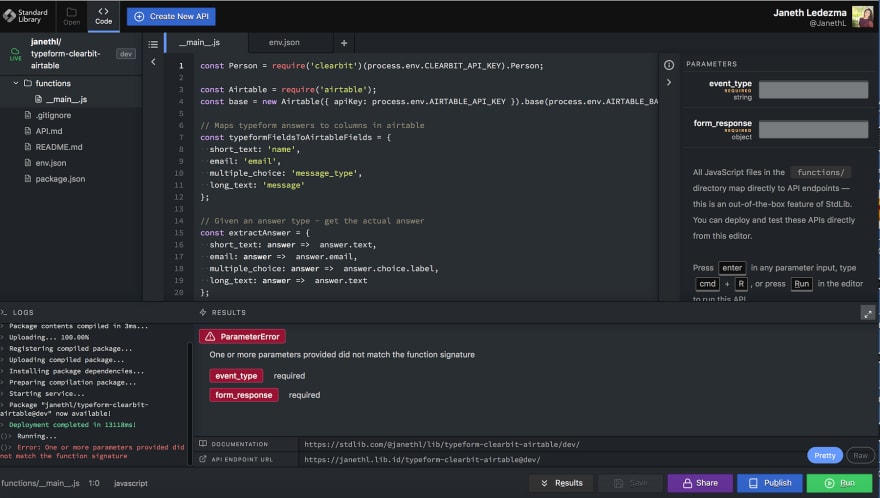Click javascript language label in status bar
Viewport: 880px width, 498px height.
click(x=131, y=483)
